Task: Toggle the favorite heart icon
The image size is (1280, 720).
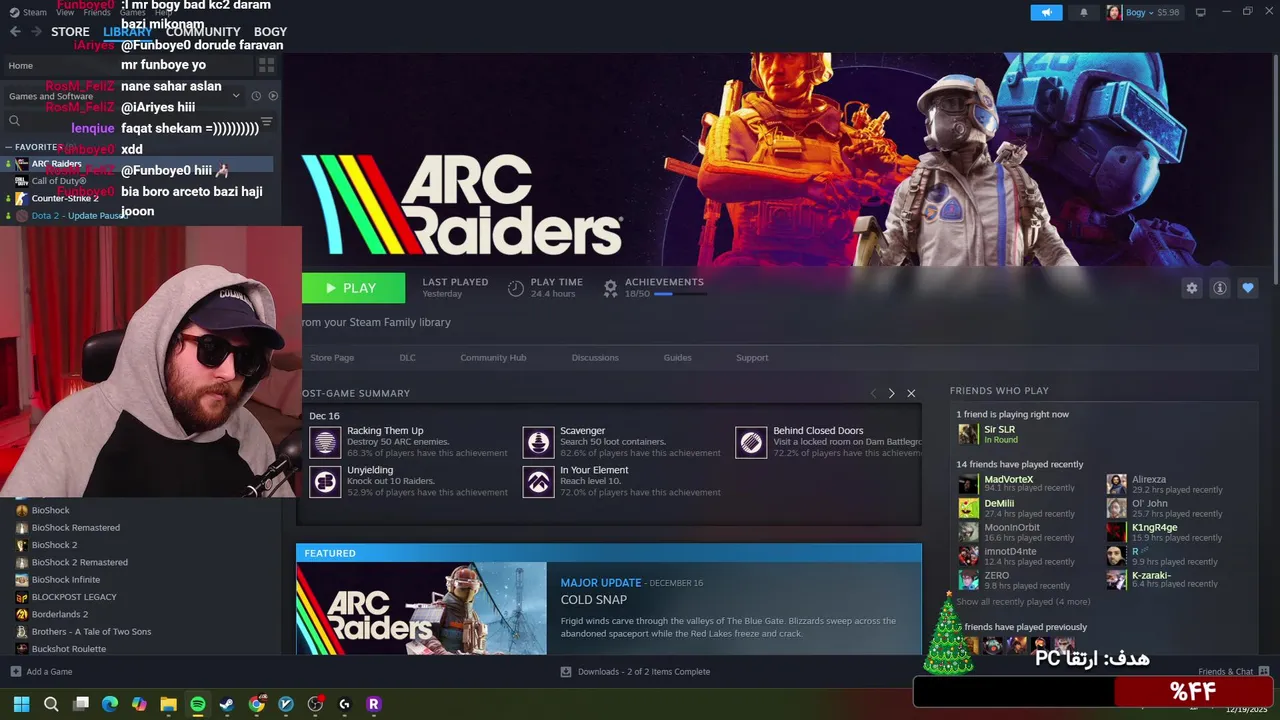Action: coord(1247,288)
